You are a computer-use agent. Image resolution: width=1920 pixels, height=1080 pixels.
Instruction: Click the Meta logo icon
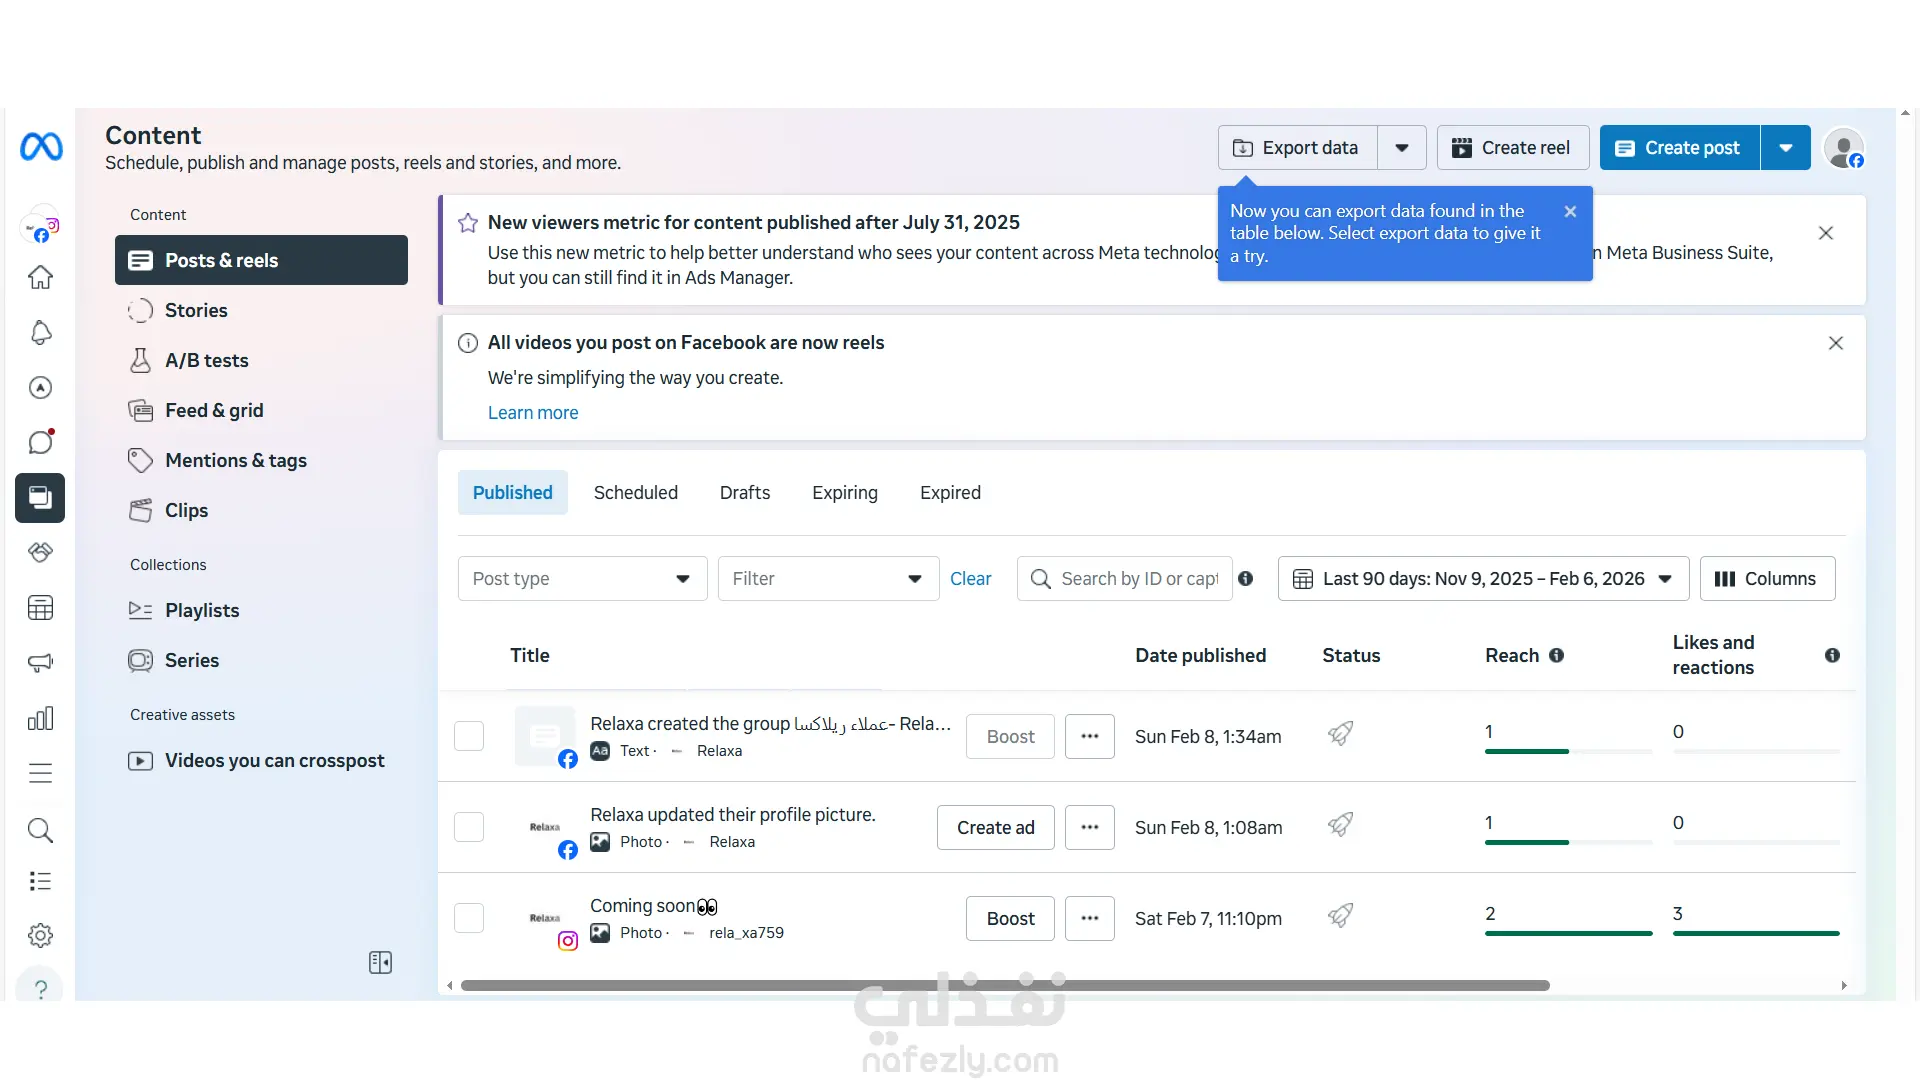pyautogui.click(x=41, y=147)
